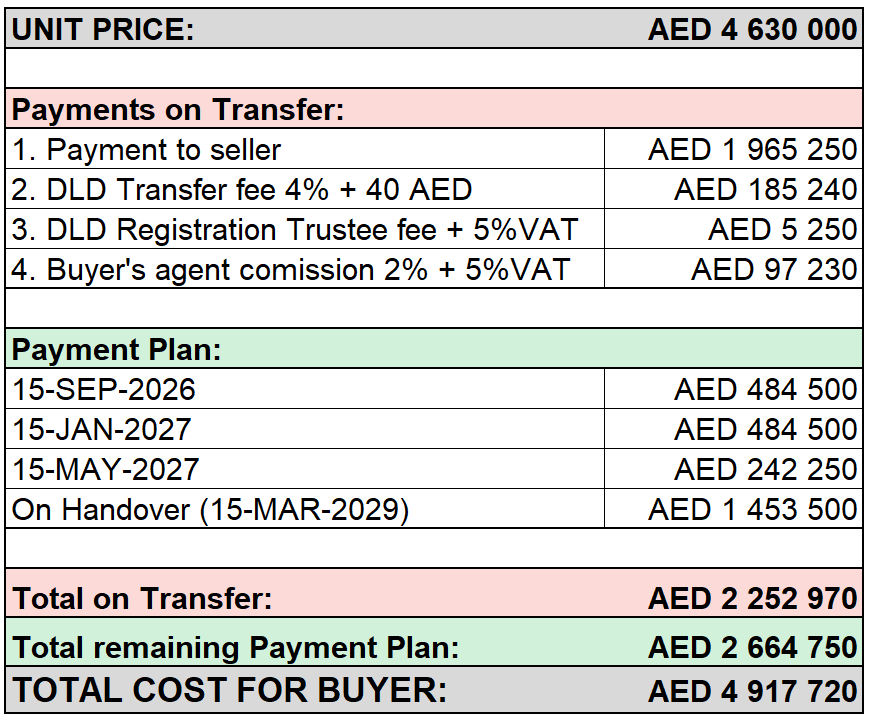Select the AED 242 250 May installment
Screen dimensions: 874x722
pyautogui.click(x=734, y=469)
